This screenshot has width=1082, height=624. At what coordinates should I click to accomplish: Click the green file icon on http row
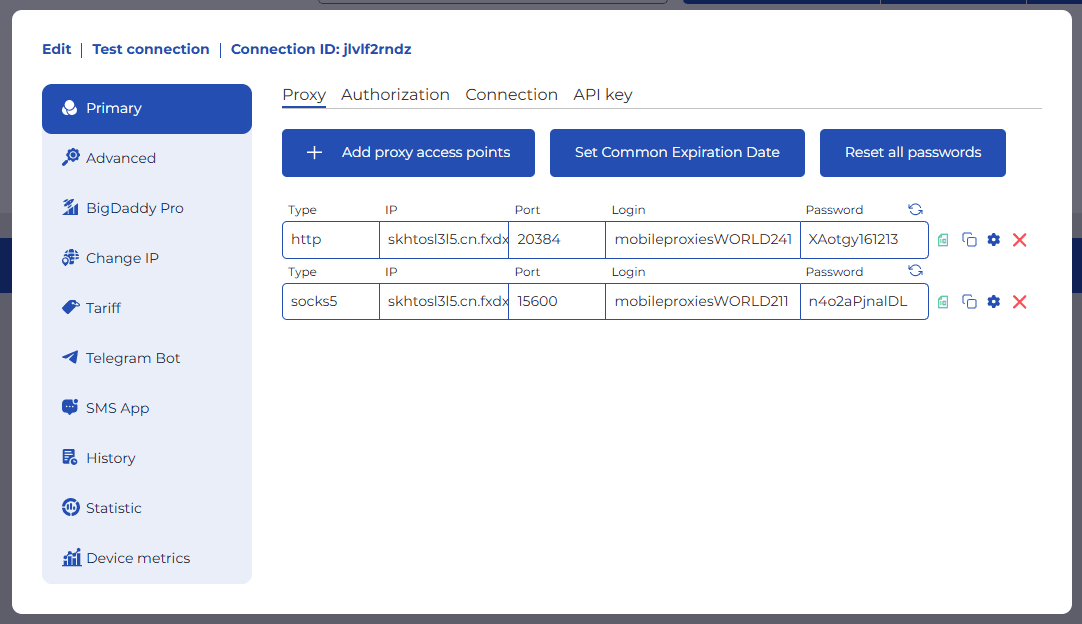tap(943, 240)
